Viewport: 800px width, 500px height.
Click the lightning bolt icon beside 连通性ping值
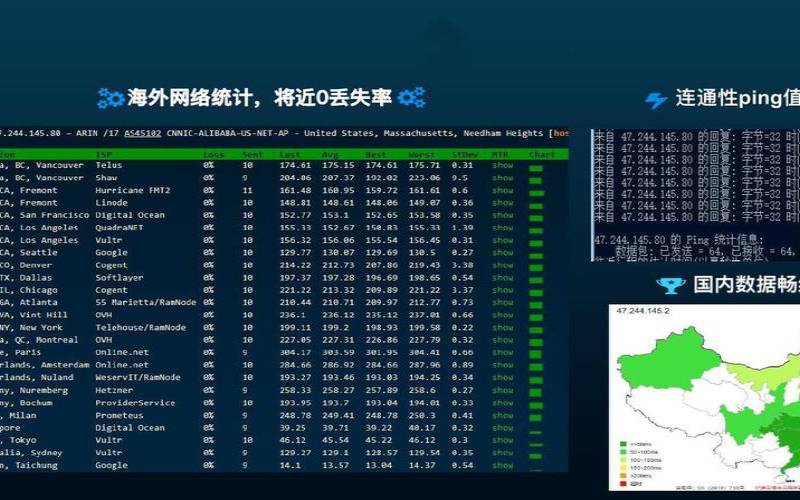(656, 100)
